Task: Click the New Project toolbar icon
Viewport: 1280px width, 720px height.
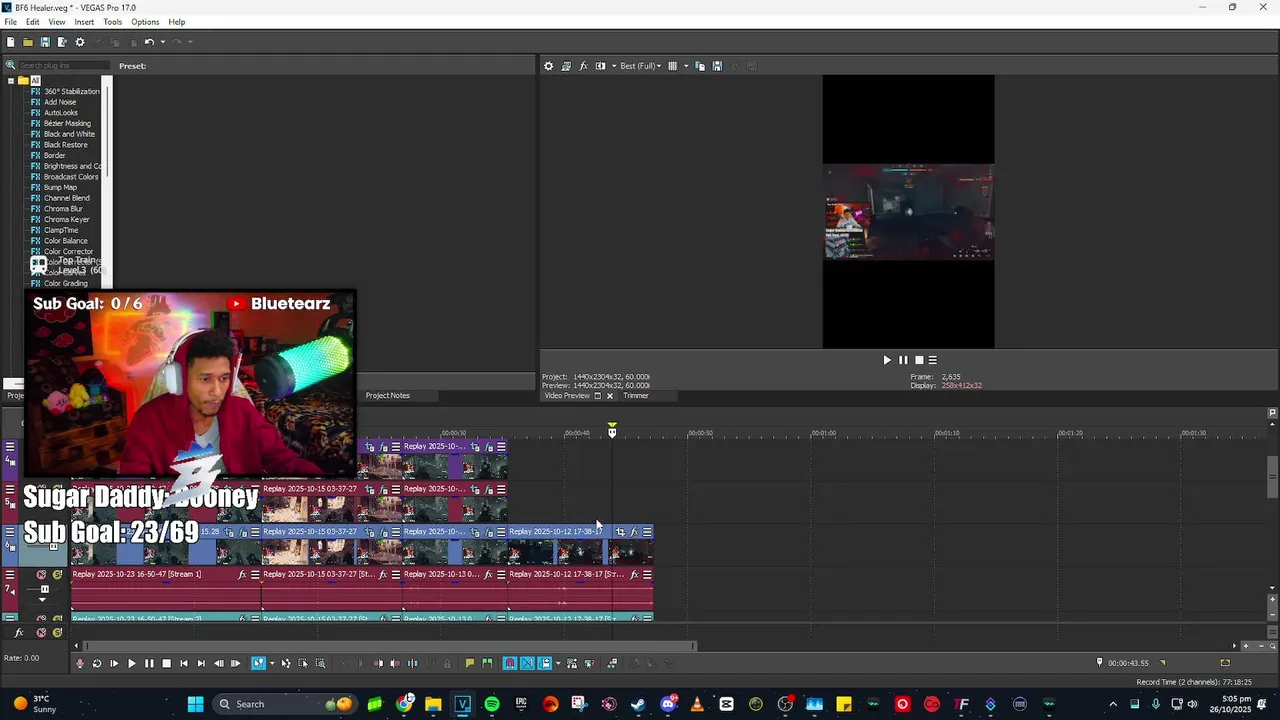Action: [11, 42]
